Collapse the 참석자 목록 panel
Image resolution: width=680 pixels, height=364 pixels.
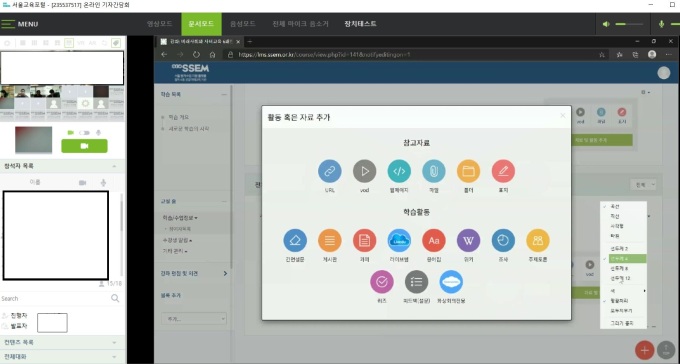(114, 166)
